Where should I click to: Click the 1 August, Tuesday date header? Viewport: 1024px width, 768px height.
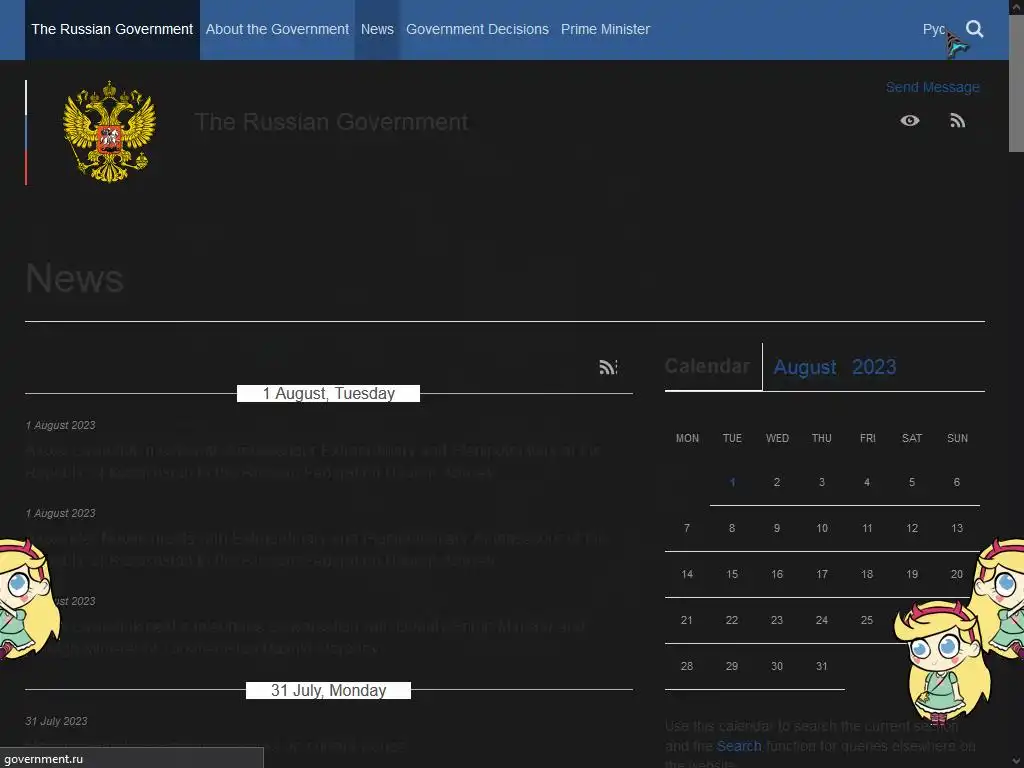pyautogui.click(x=328, y=394)
